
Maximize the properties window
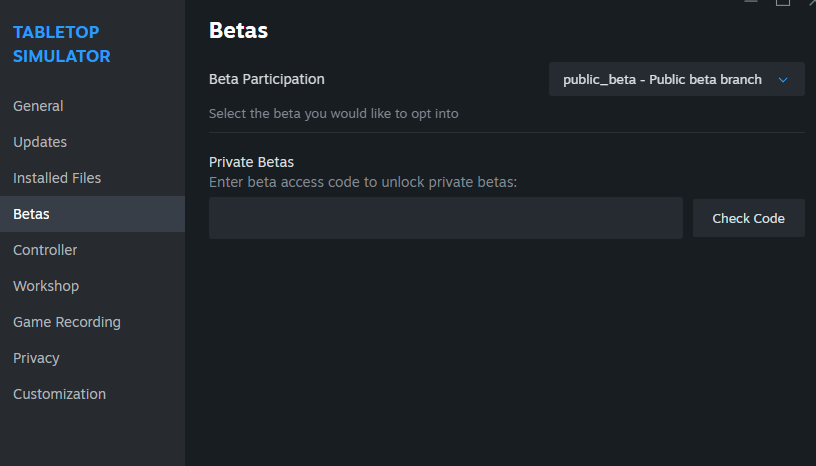pos(783,3)
